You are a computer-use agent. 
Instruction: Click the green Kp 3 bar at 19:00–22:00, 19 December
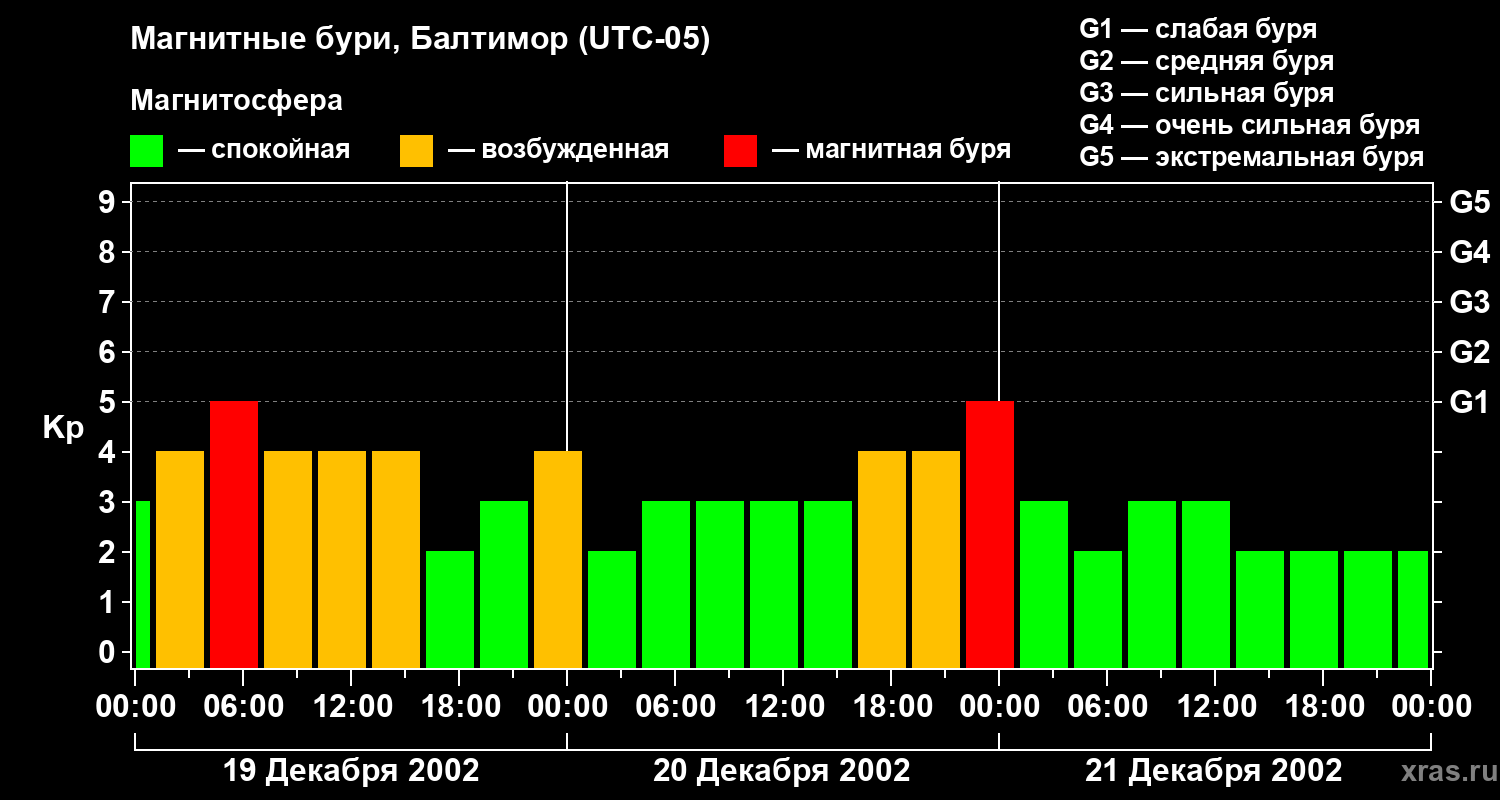(x=504, y=584)
